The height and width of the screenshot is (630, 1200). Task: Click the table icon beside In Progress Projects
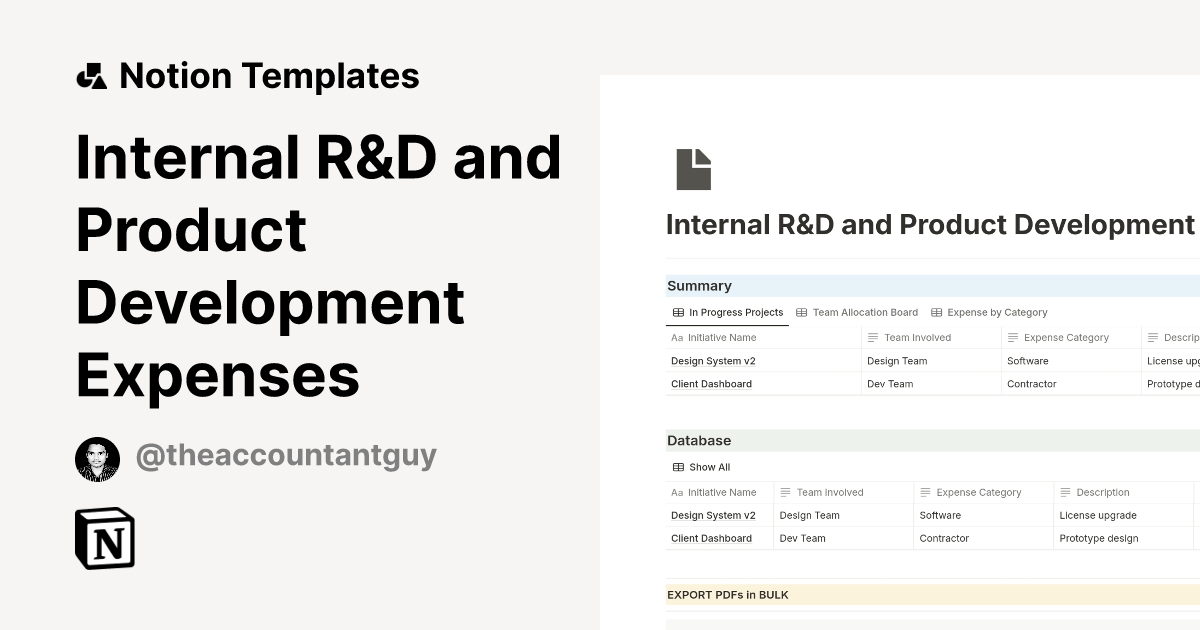tap(677, 312)
